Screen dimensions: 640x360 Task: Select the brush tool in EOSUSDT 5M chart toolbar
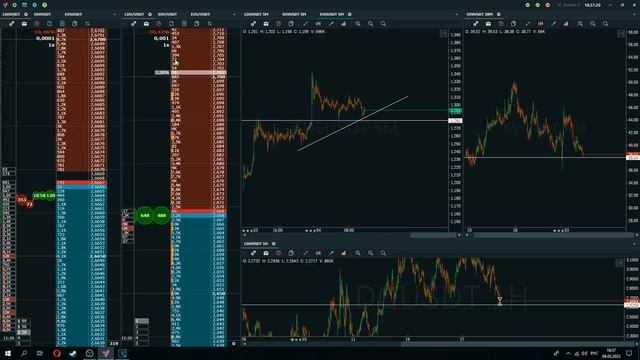[331, 24]
